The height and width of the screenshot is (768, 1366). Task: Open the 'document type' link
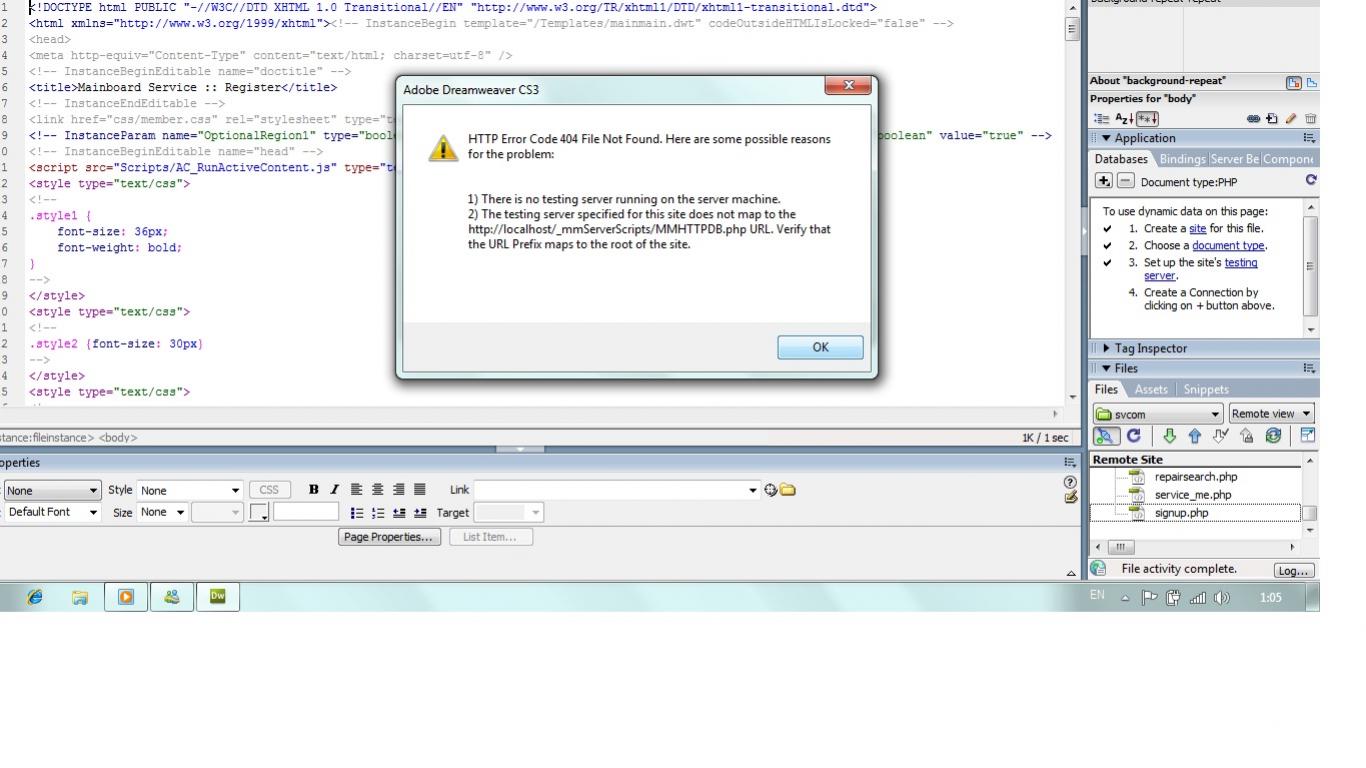[x=1228, y=246]
